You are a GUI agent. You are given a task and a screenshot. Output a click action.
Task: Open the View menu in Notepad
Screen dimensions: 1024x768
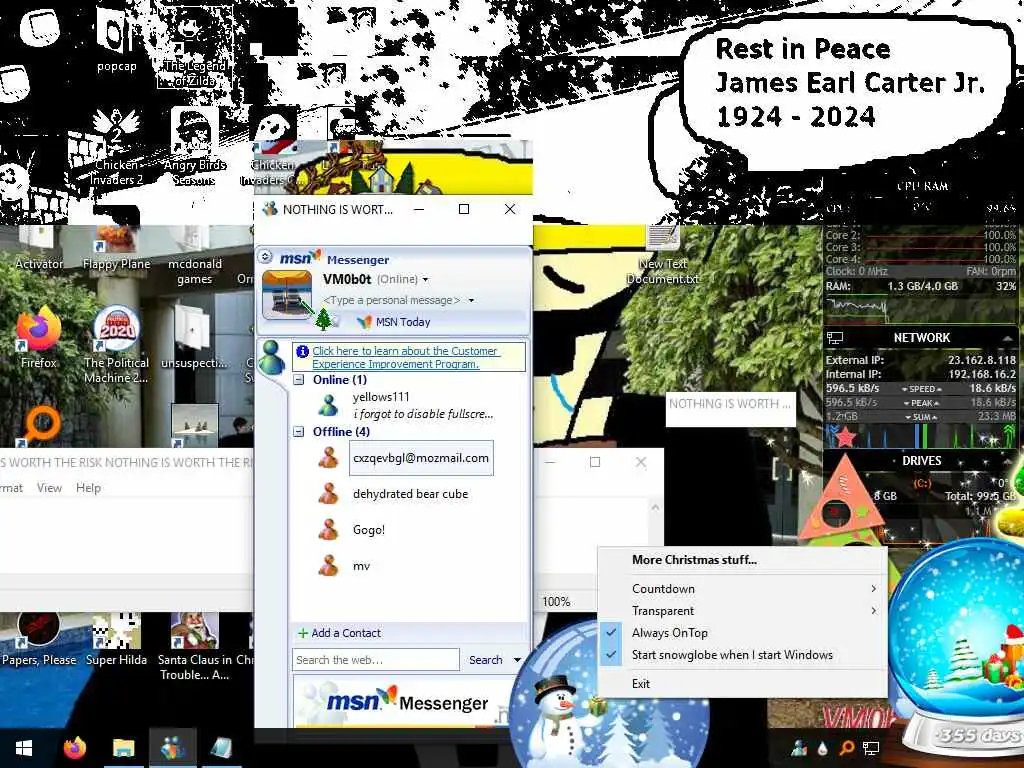(x=49, y=488)
